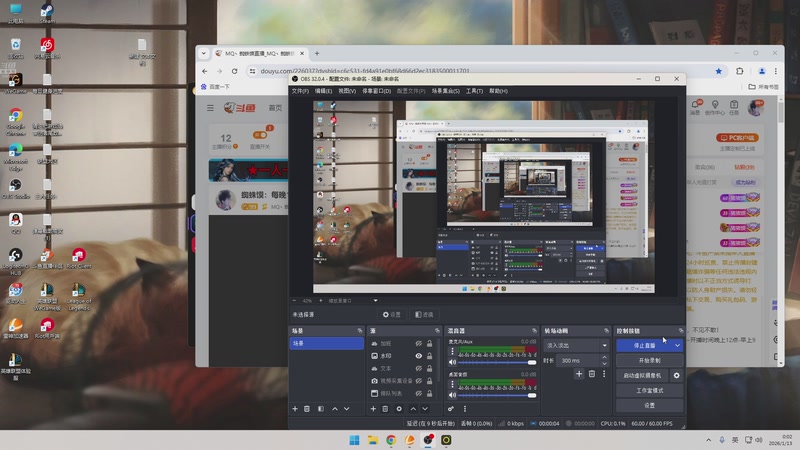Open source properties gear in sources toolbar
Screen dimensions: 800x450
[x=399, y=409]
